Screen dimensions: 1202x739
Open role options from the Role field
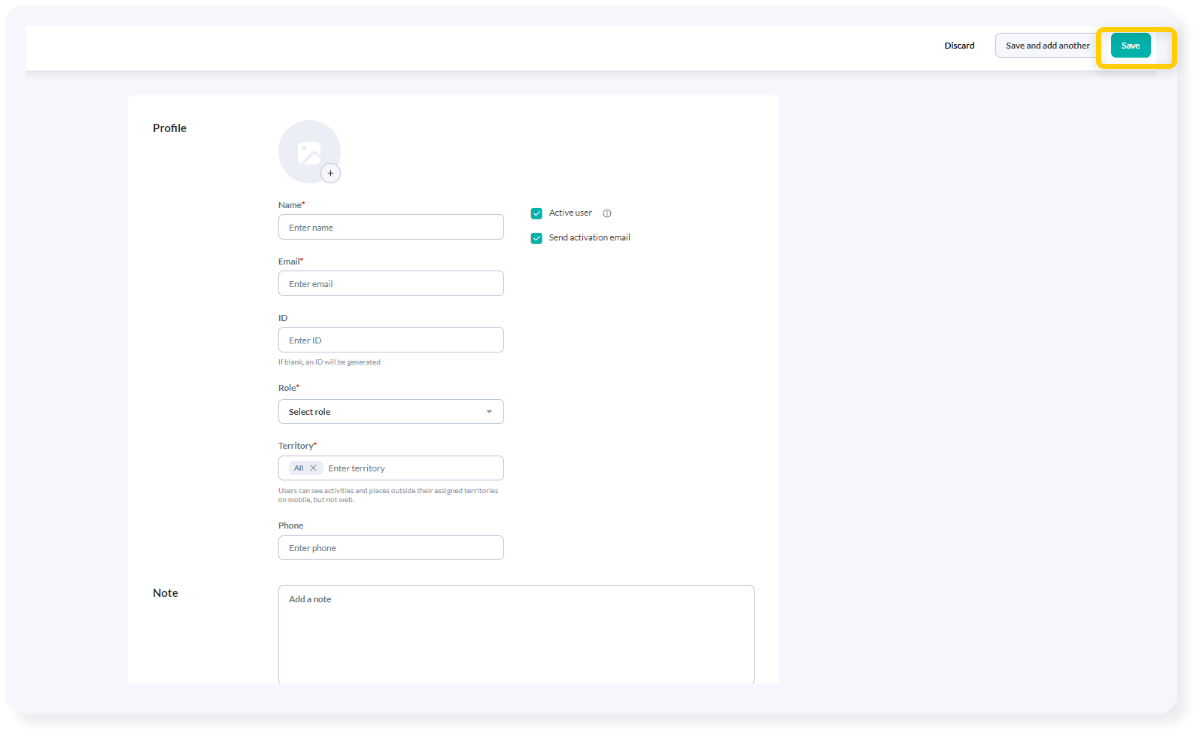[x=390, y=411]
